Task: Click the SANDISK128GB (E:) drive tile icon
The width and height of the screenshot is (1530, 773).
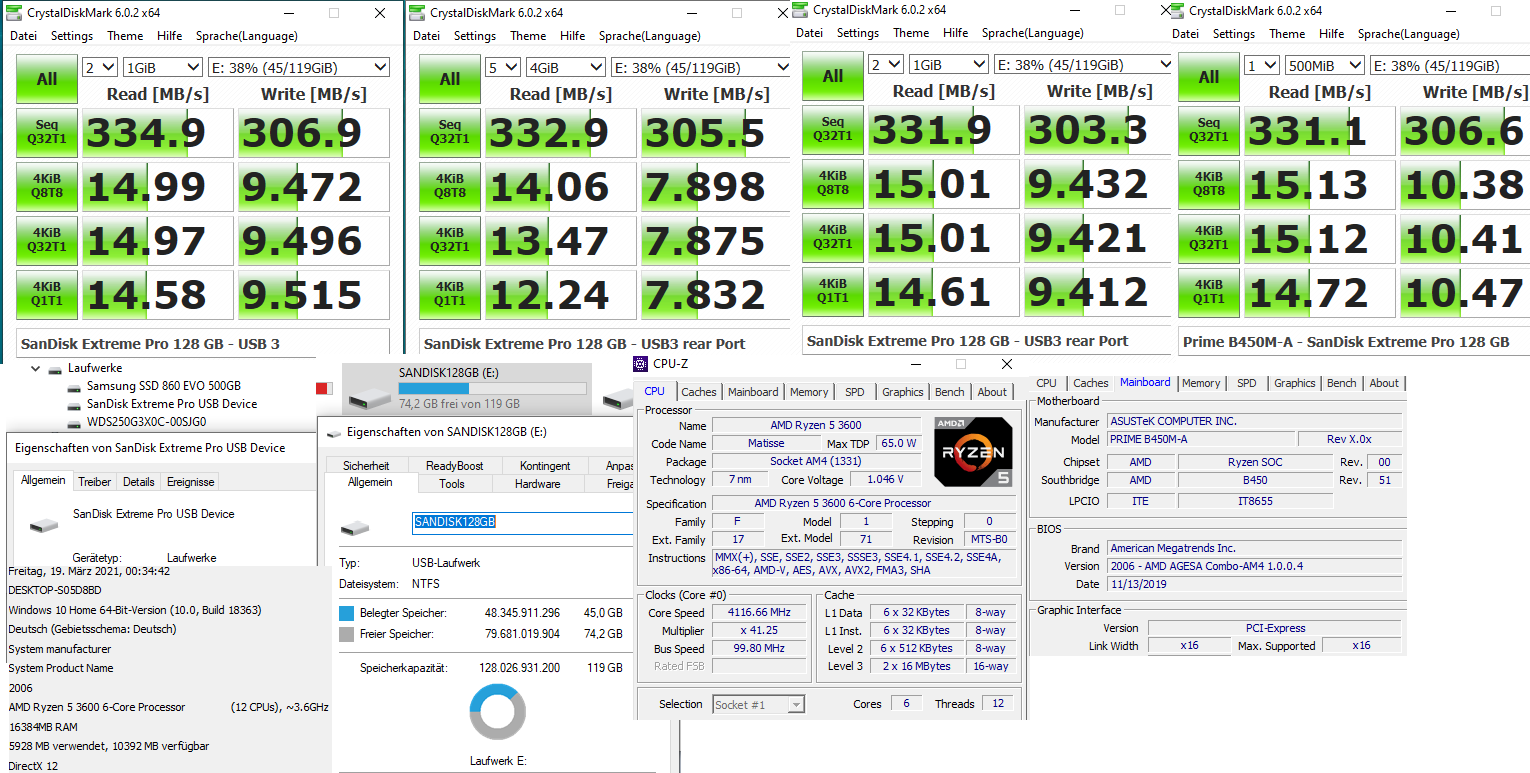Action: tap(367, 397)
